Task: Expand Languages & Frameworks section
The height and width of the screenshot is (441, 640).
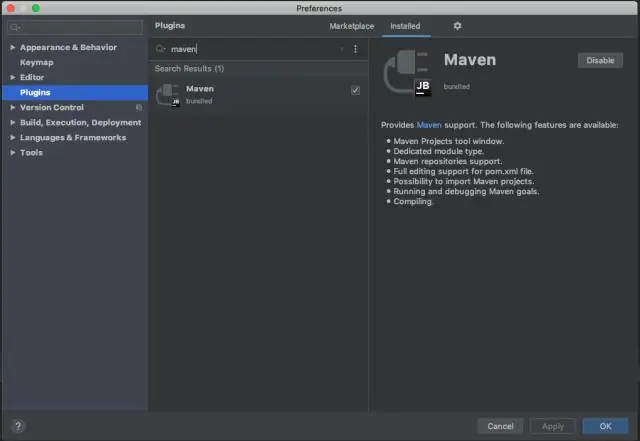Action: click(x=13, y=138)
